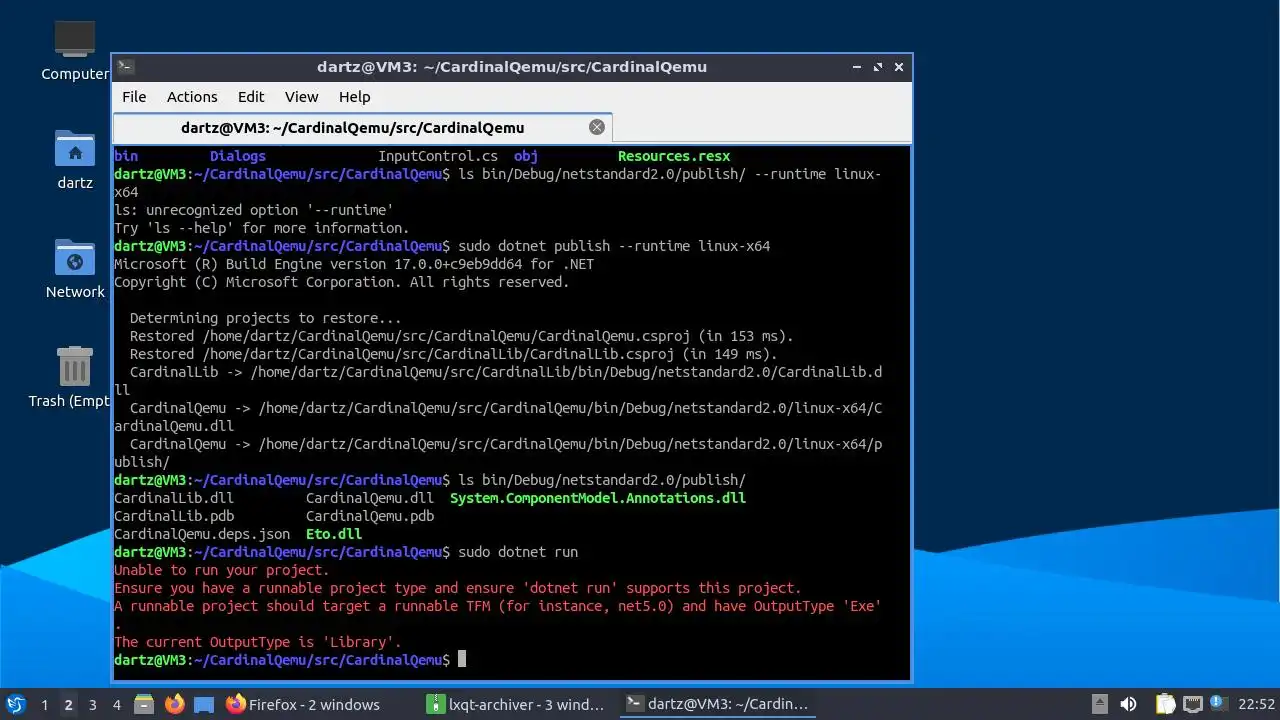
Task: Open the Edit menu in terminal
Action: click(x=251, y=97)
